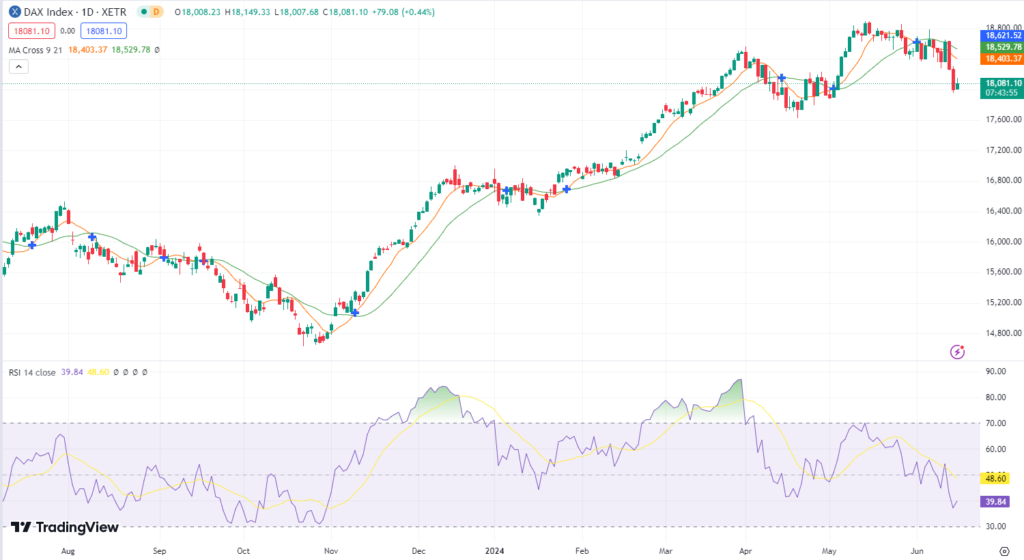Click the 70.00 RSI scale label
The image size is (1024, 560).
click(995, 423)
